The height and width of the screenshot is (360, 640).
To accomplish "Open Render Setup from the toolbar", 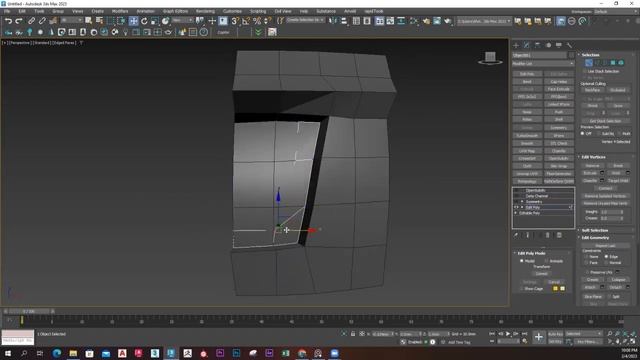I will (426, 21).
